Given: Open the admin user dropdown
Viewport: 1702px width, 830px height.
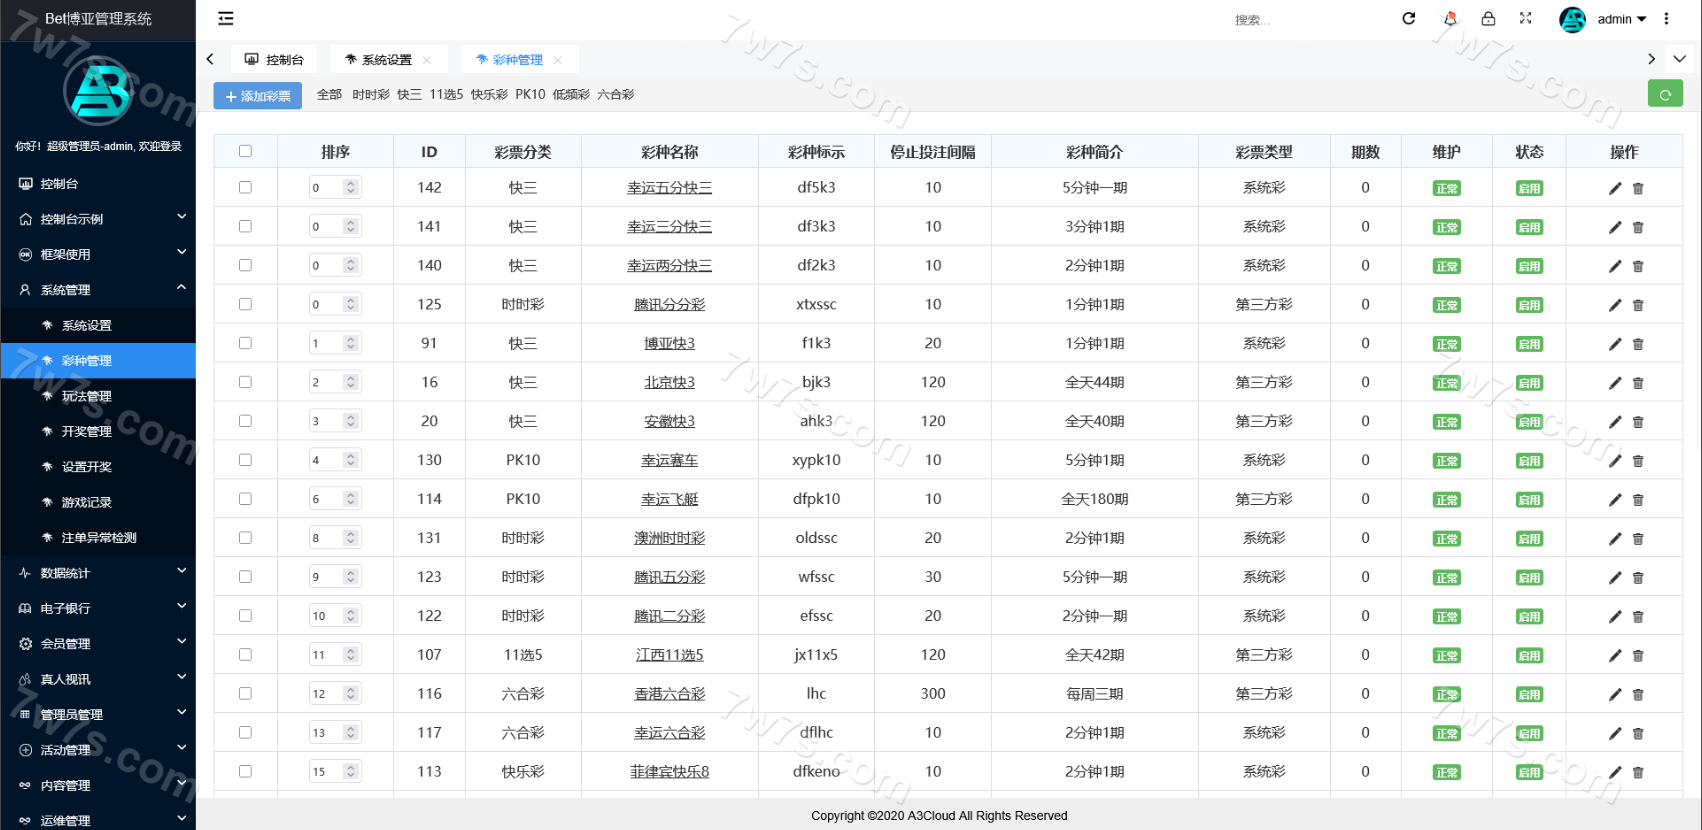Looking at the screenshot, I should coord(1620,19).
